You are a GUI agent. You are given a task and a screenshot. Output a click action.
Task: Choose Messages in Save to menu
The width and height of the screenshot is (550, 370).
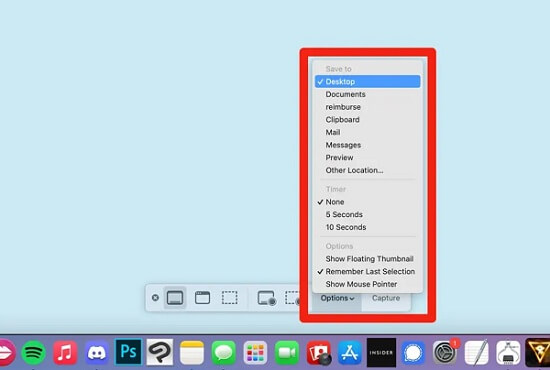368,145
